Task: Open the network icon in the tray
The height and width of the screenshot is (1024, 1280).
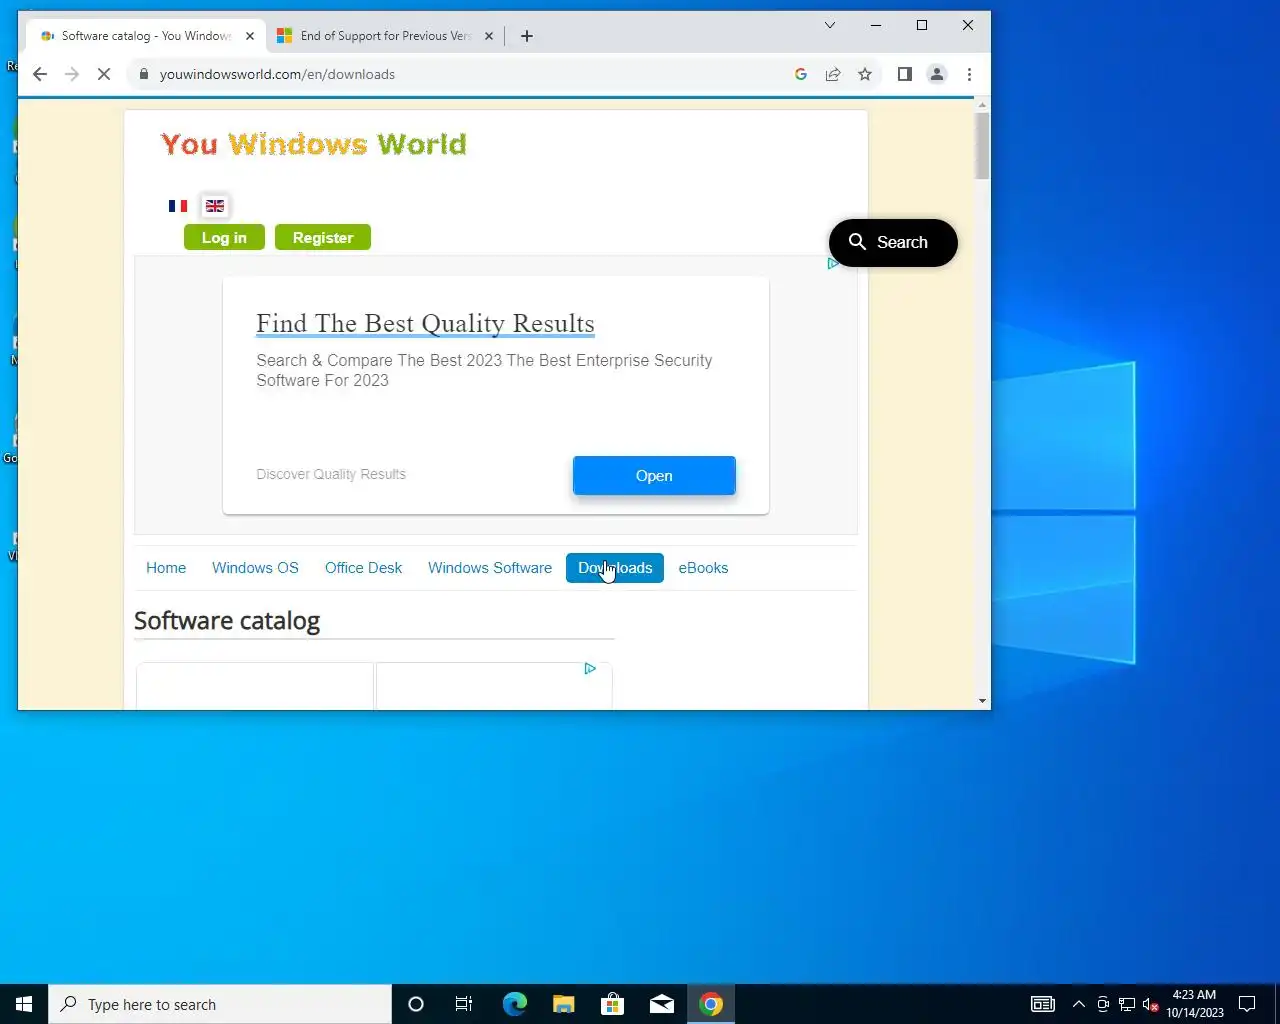Action: [x=1126, y=1004]
